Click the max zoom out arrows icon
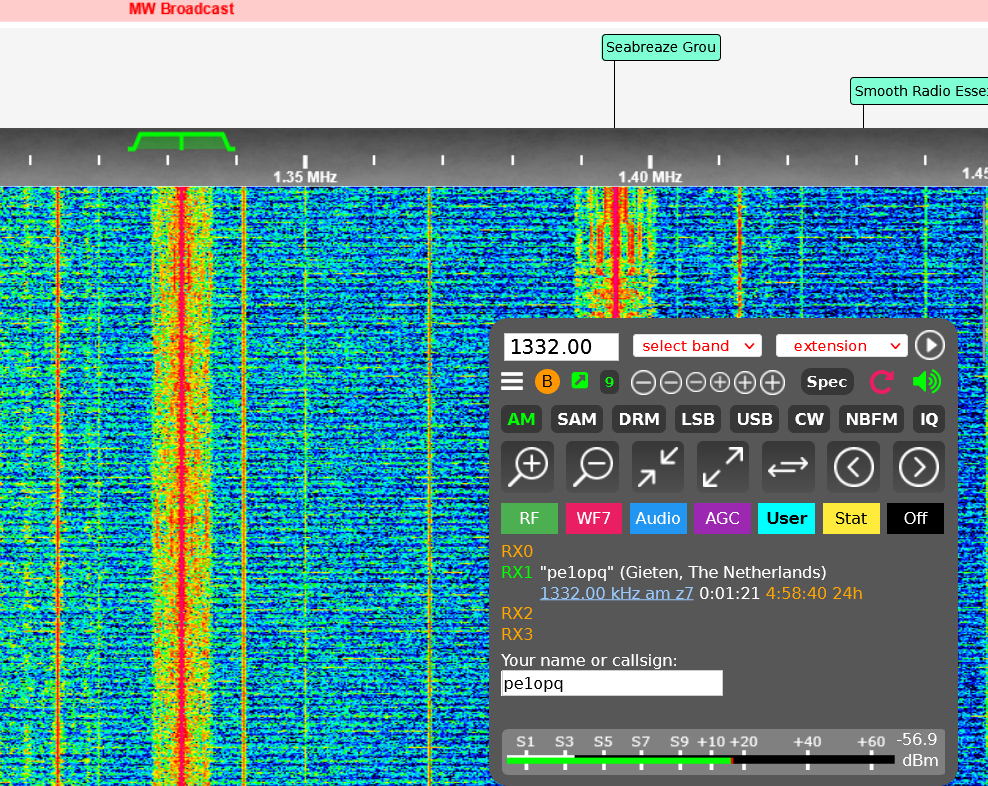Screen dimensions: 988x786 coord(723,466)
